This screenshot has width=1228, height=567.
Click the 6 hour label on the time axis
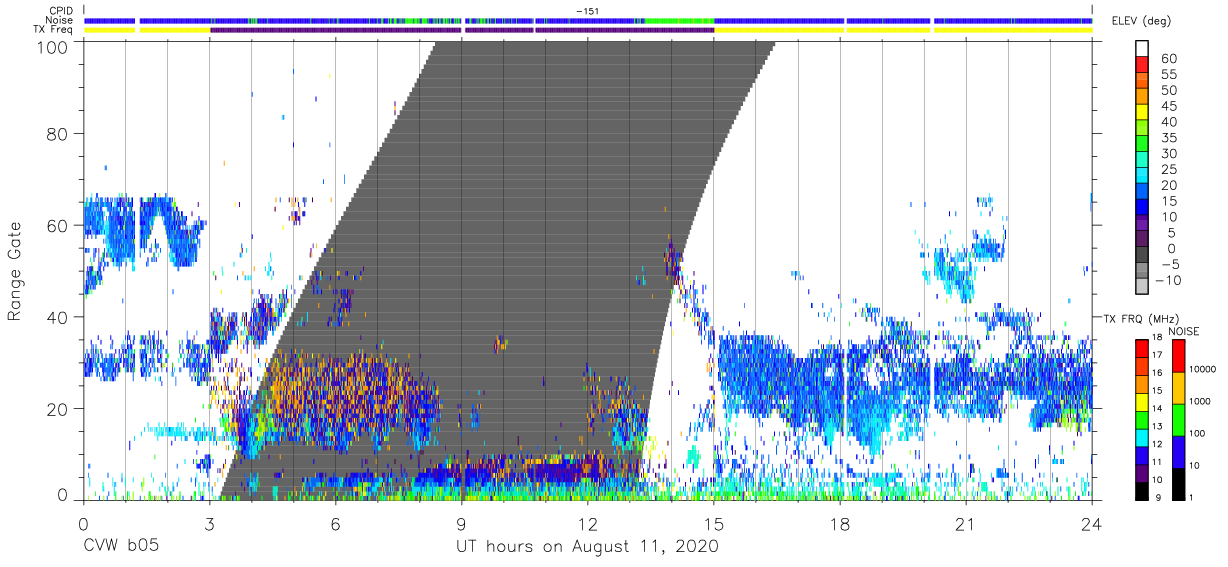(x=335, y=523)
